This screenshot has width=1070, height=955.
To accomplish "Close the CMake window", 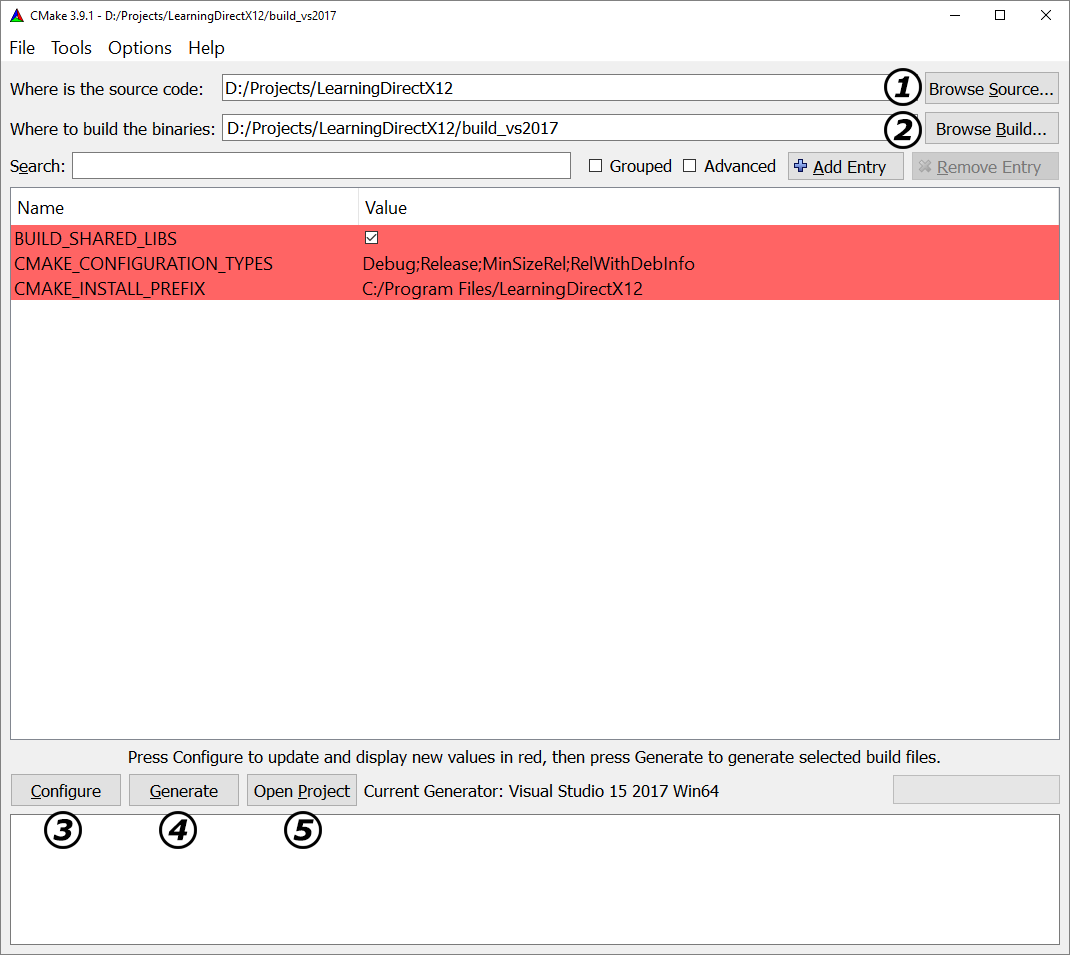I will pos(1045,15).
